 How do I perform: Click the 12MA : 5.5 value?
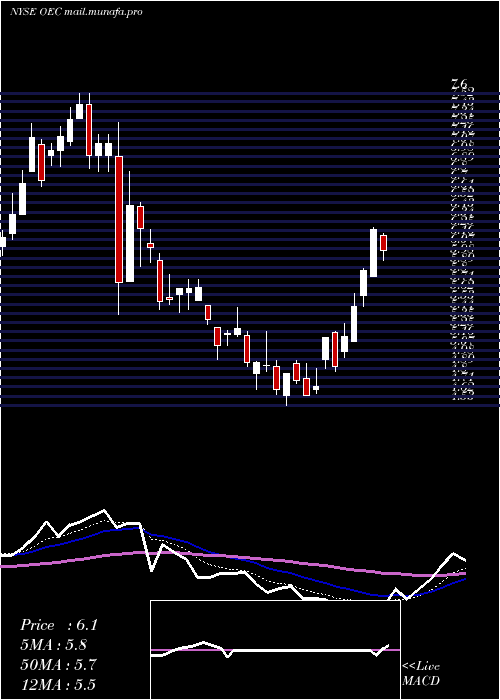click(58, 685)
